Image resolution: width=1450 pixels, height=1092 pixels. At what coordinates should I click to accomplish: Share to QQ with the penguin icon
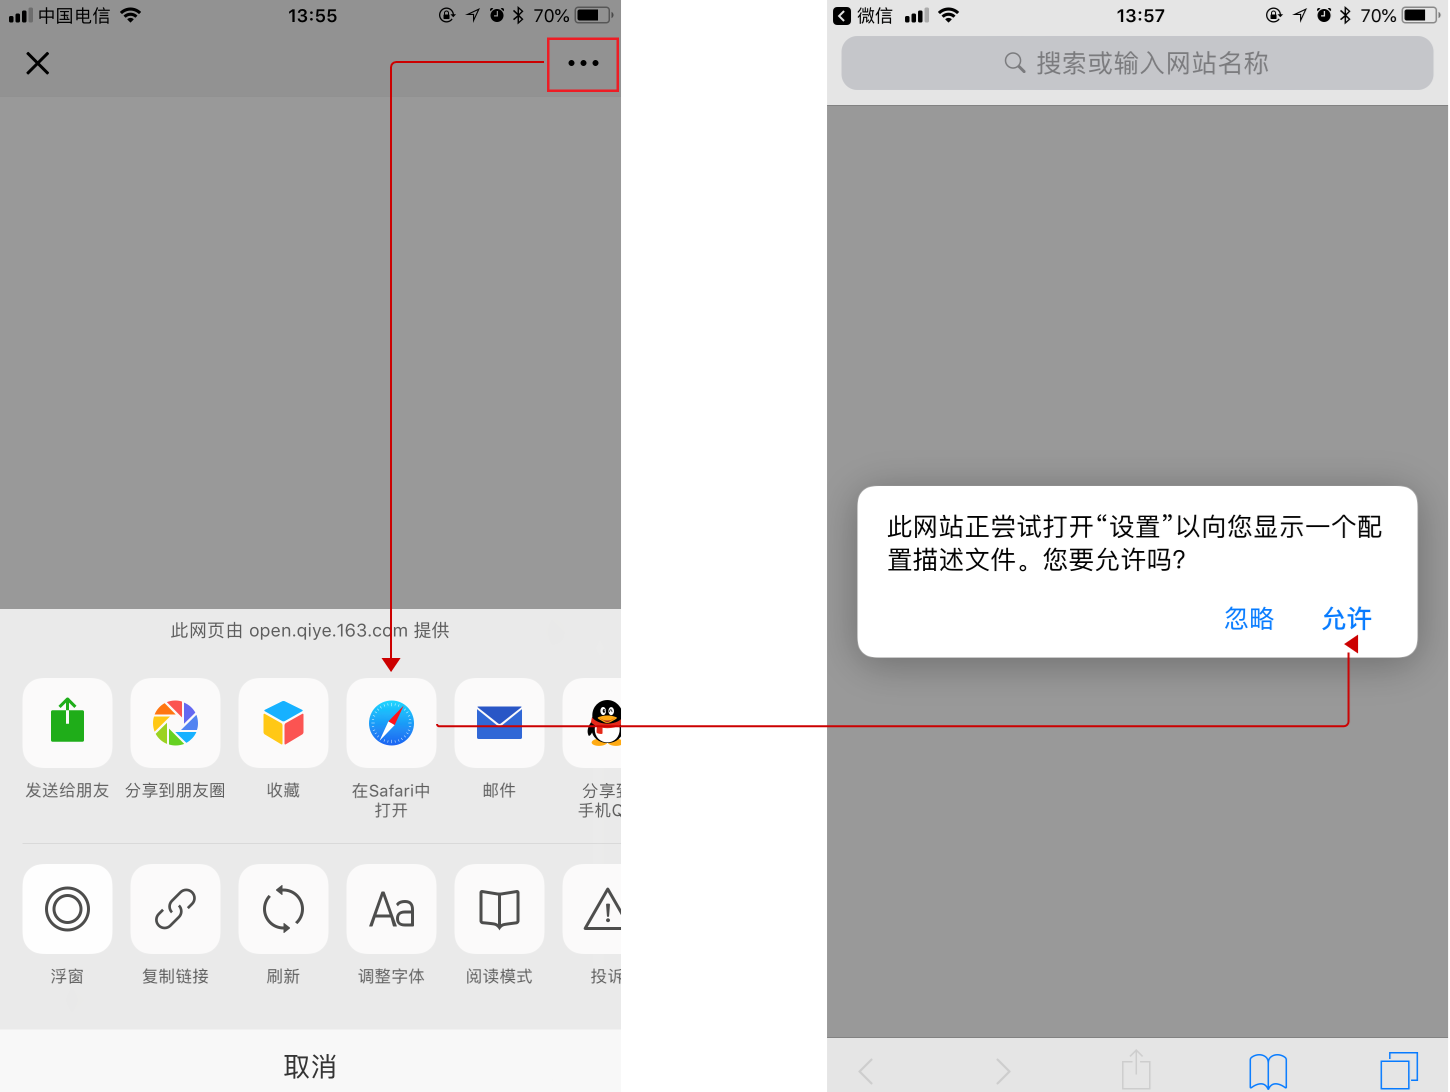tap(602, 723)
